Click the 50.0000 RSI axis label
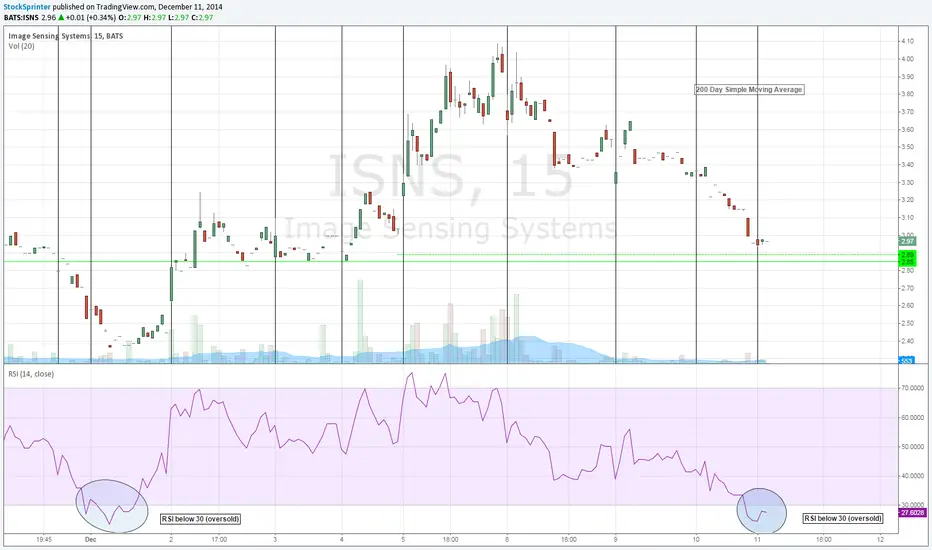 [912, 447]
